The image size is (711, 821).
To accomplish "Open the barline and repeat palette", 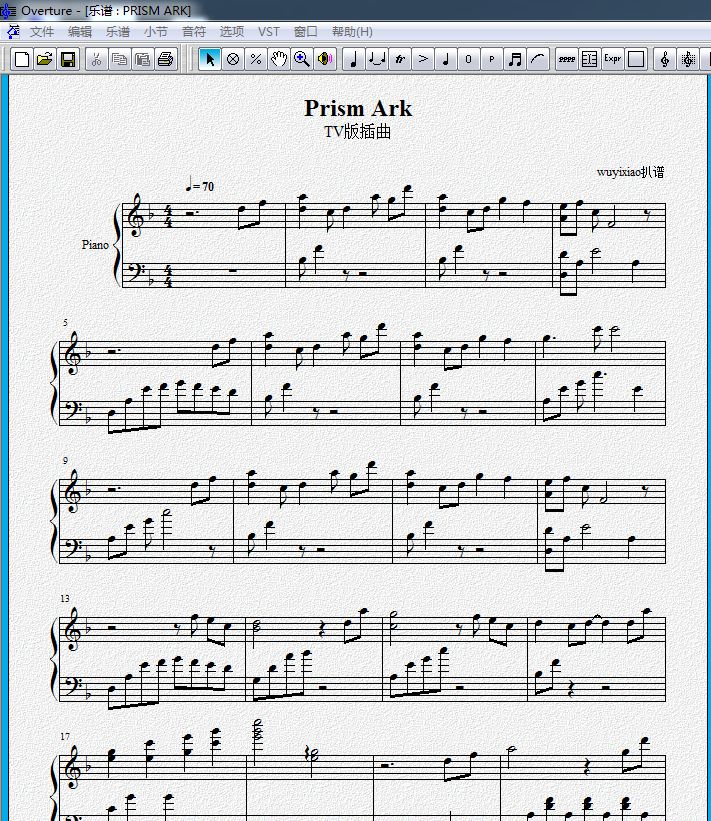I will (x=590, y=59).
